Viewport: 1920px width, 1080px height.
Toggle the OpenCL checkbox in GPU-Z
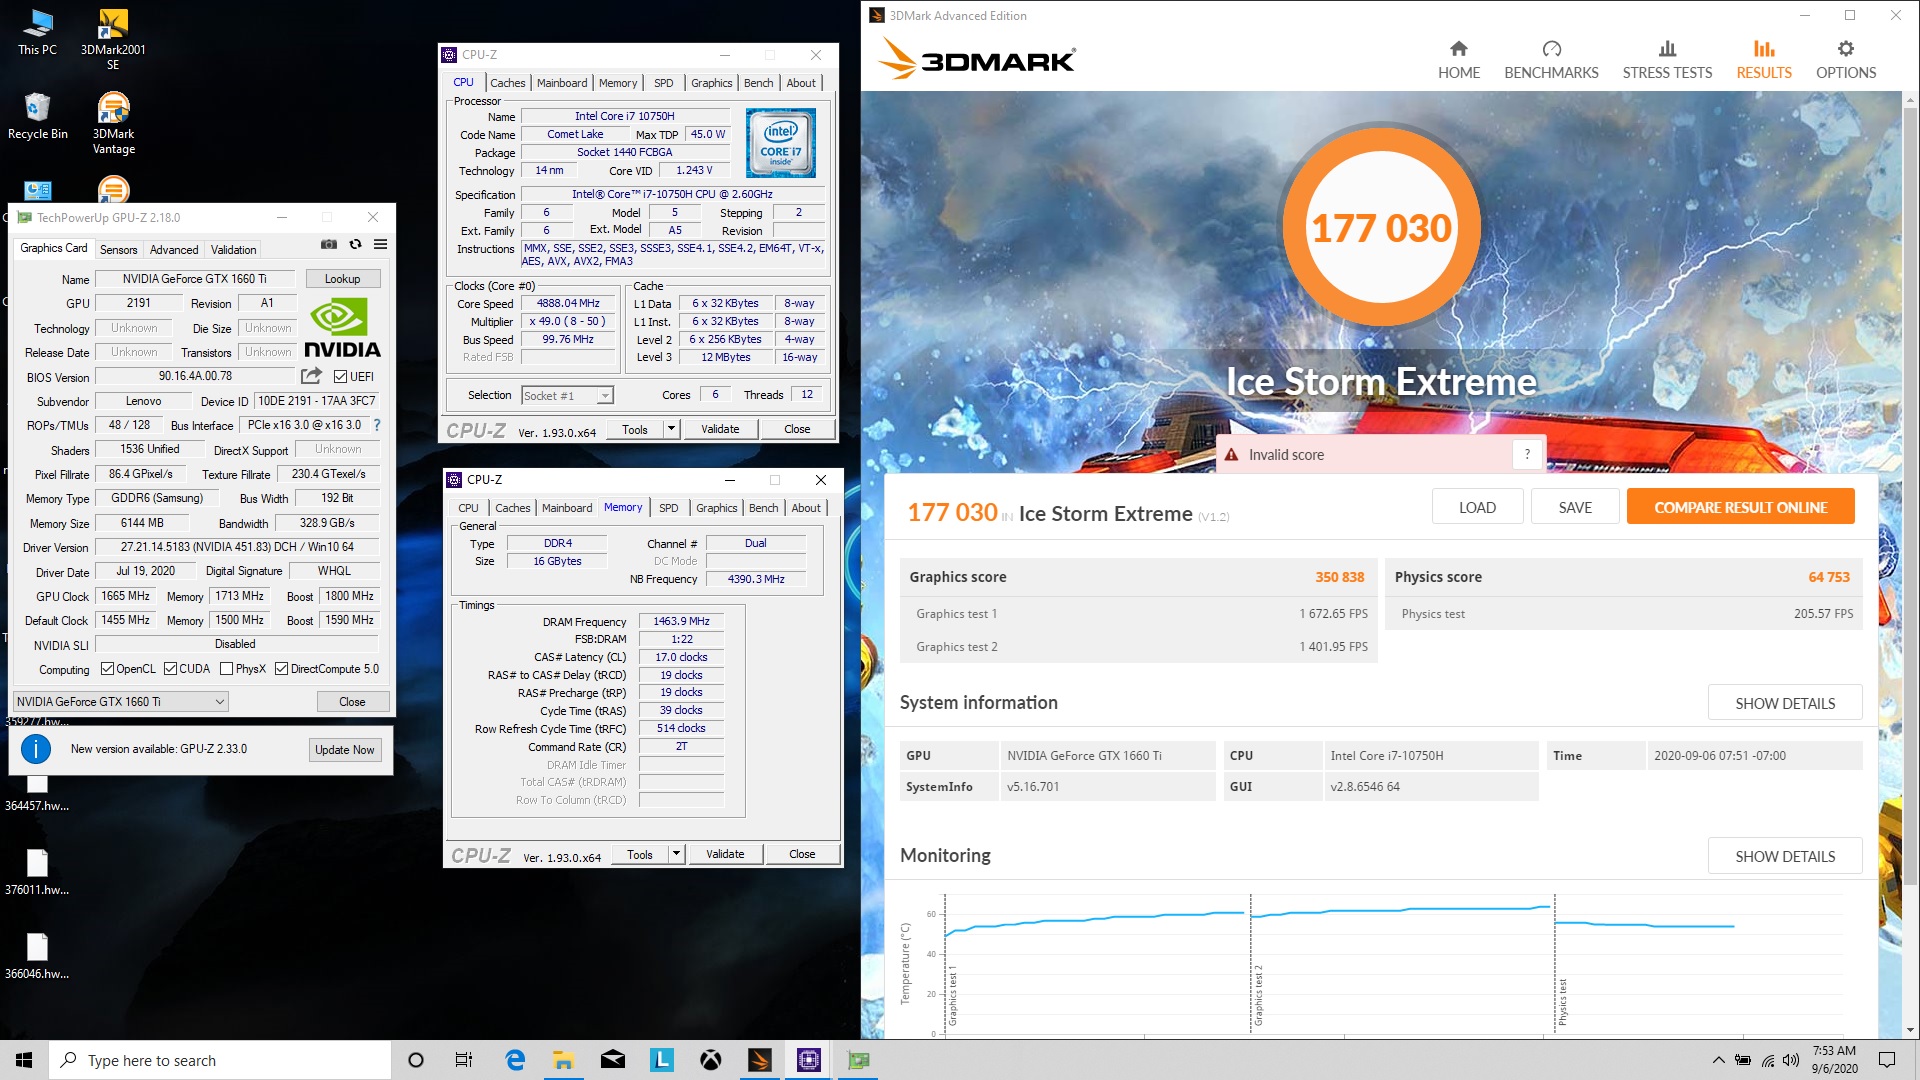(x=106, y=669)
